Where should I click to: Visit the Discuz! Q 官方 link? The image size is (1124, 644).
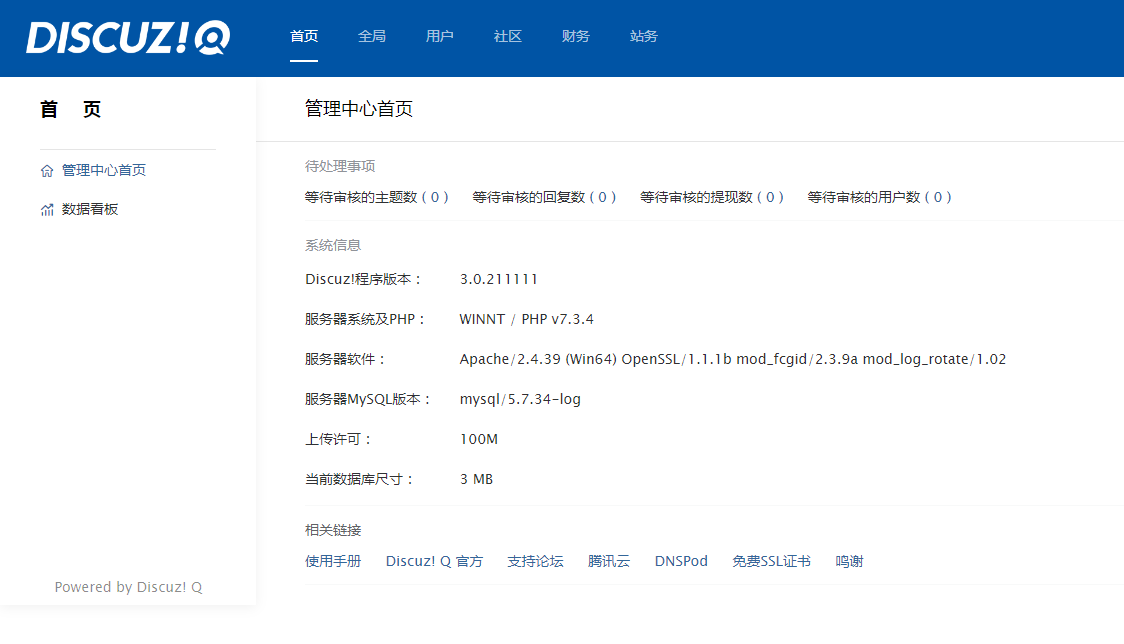pyautogui.click(x=434, y=561)
